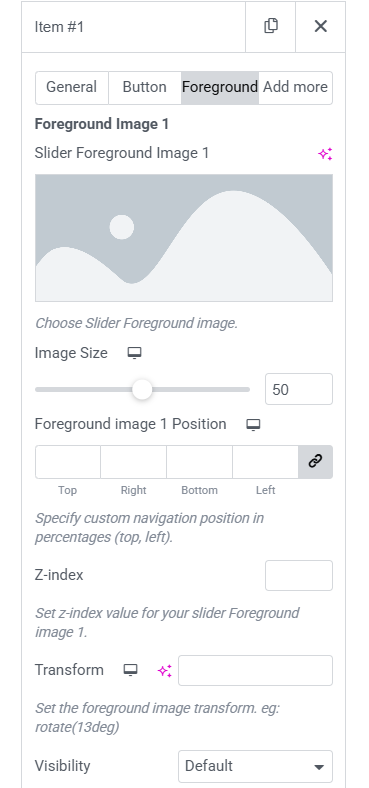The height and width of the screenshot is (788, 369).
Task: Switch to the General tab
Action: pyautogui.click(x=71, y=87)
